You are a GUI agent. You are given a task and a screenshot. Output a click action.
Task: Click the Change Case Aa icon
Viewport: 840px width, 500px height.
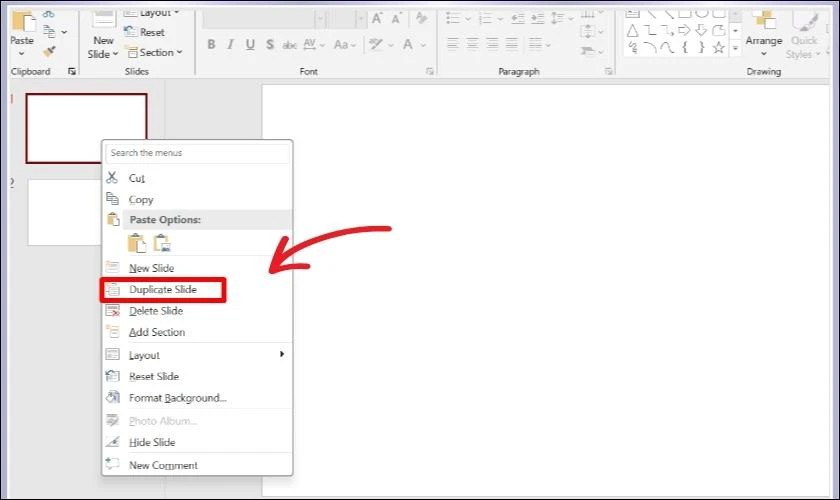(341, 44)
